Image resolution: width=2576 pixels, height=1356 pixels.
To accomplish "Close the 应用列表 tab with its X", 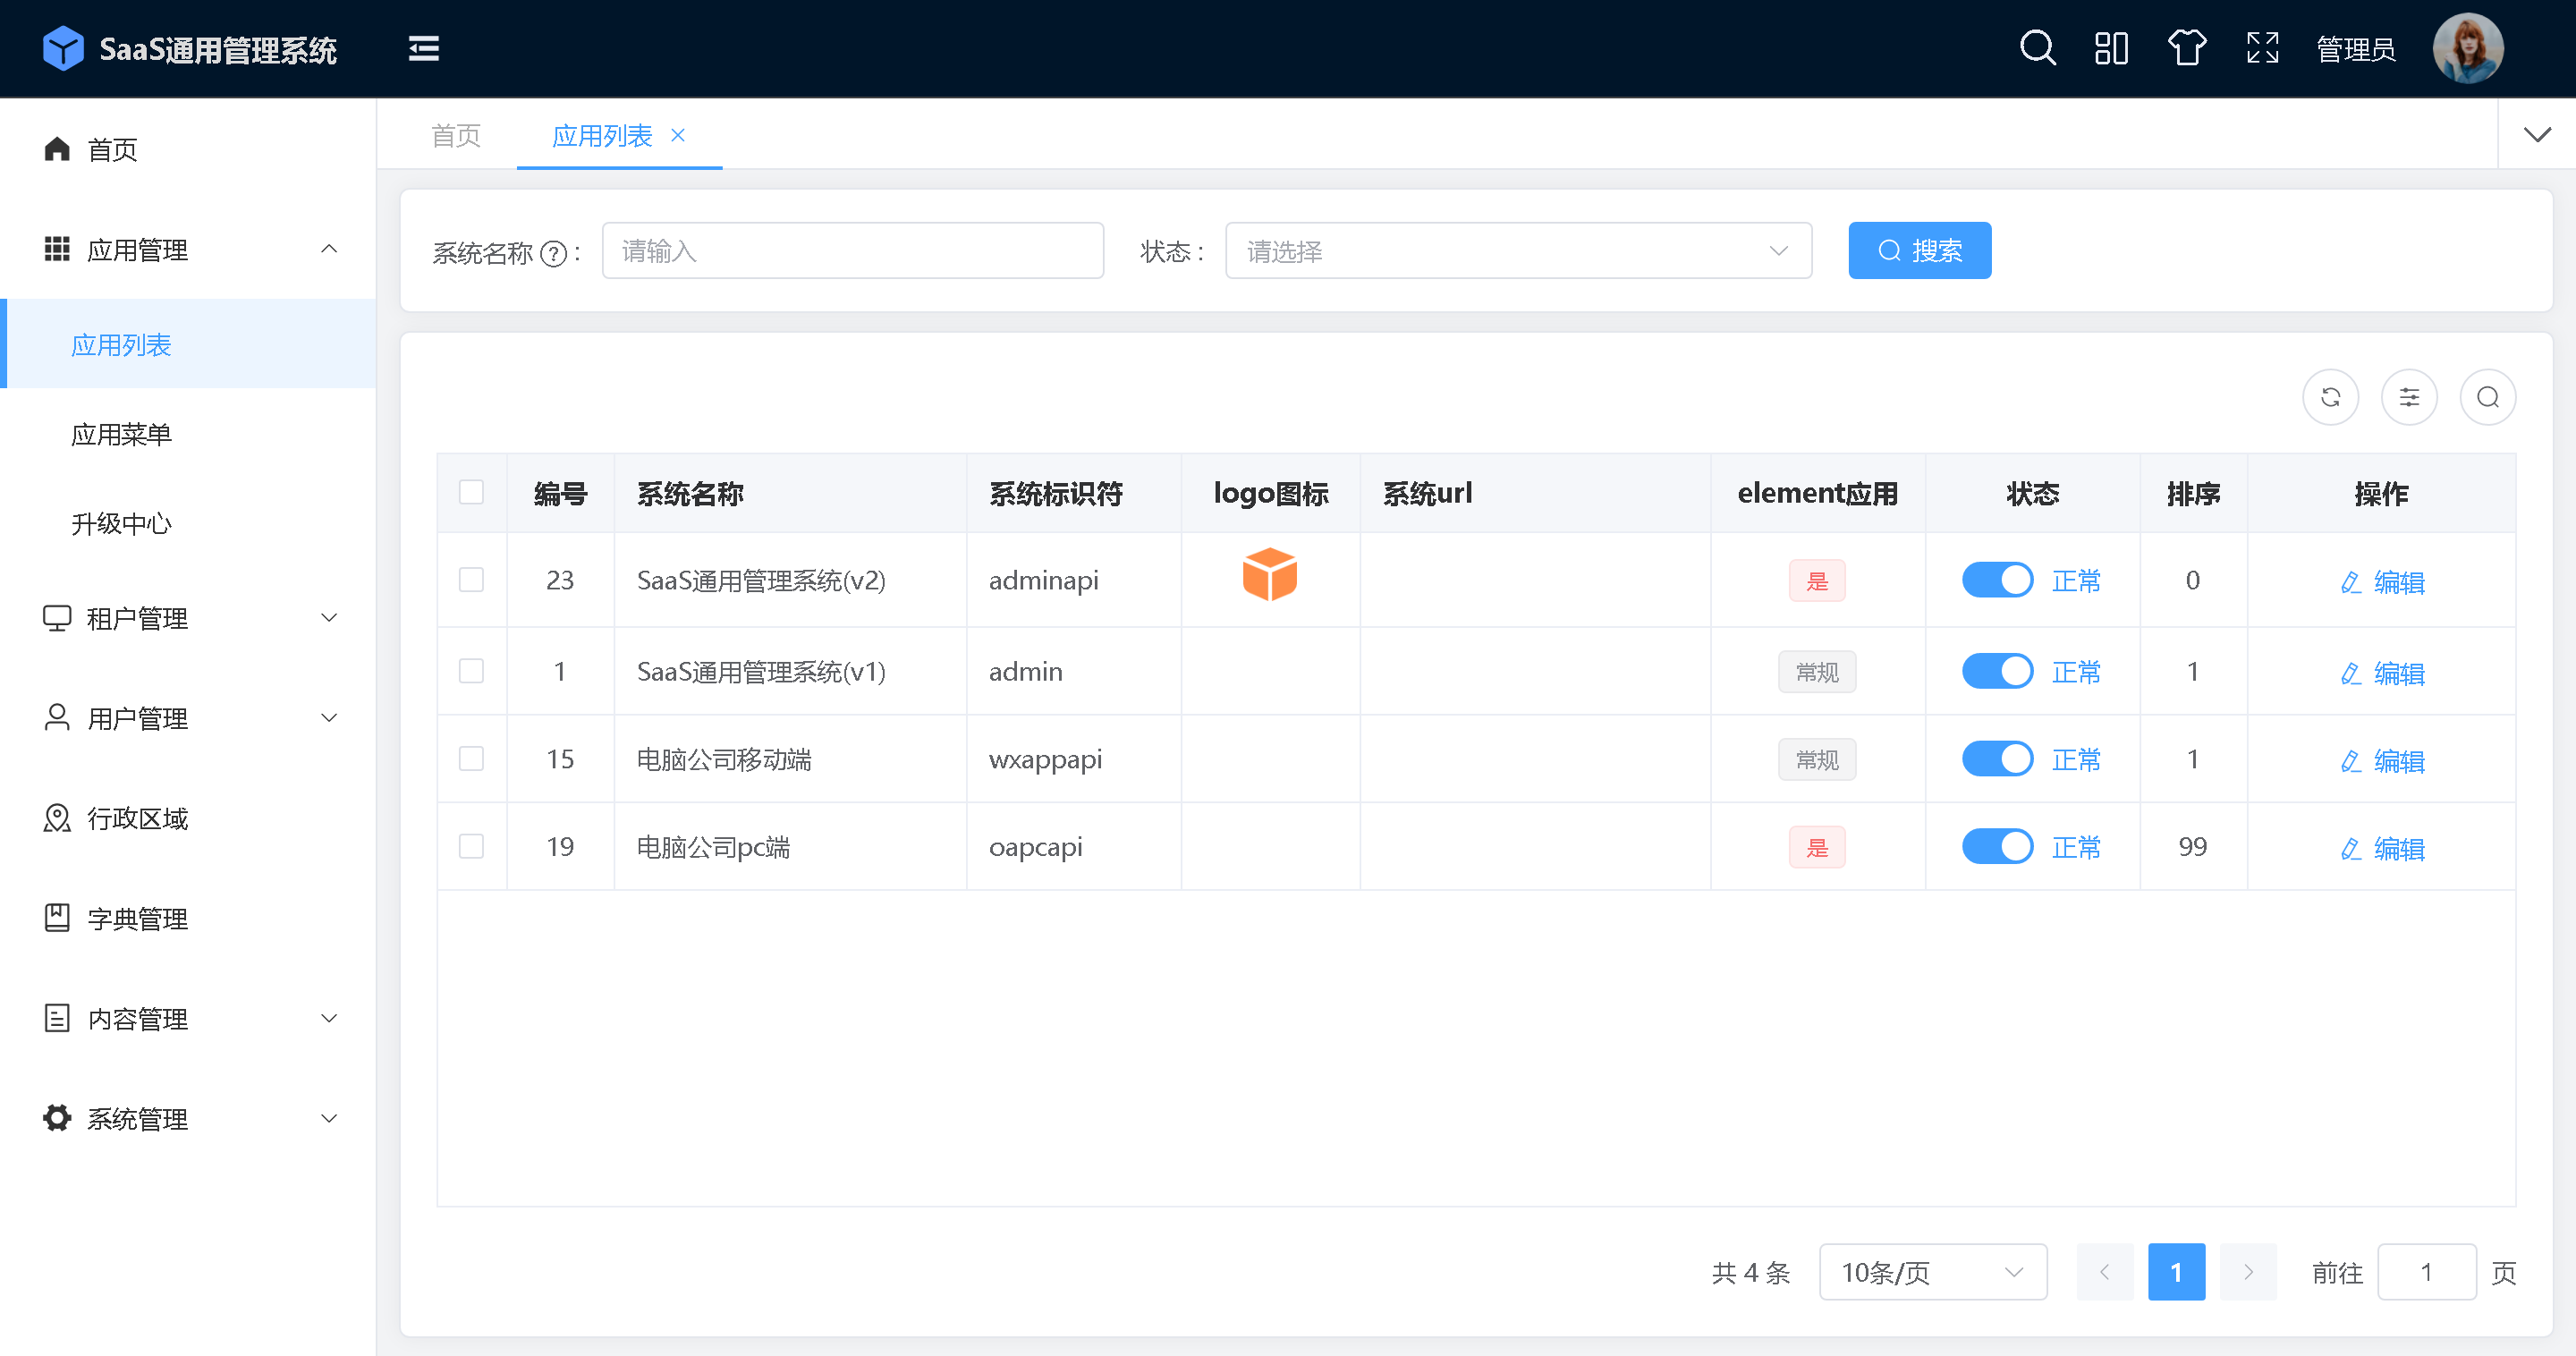I will tap(678, 135).
